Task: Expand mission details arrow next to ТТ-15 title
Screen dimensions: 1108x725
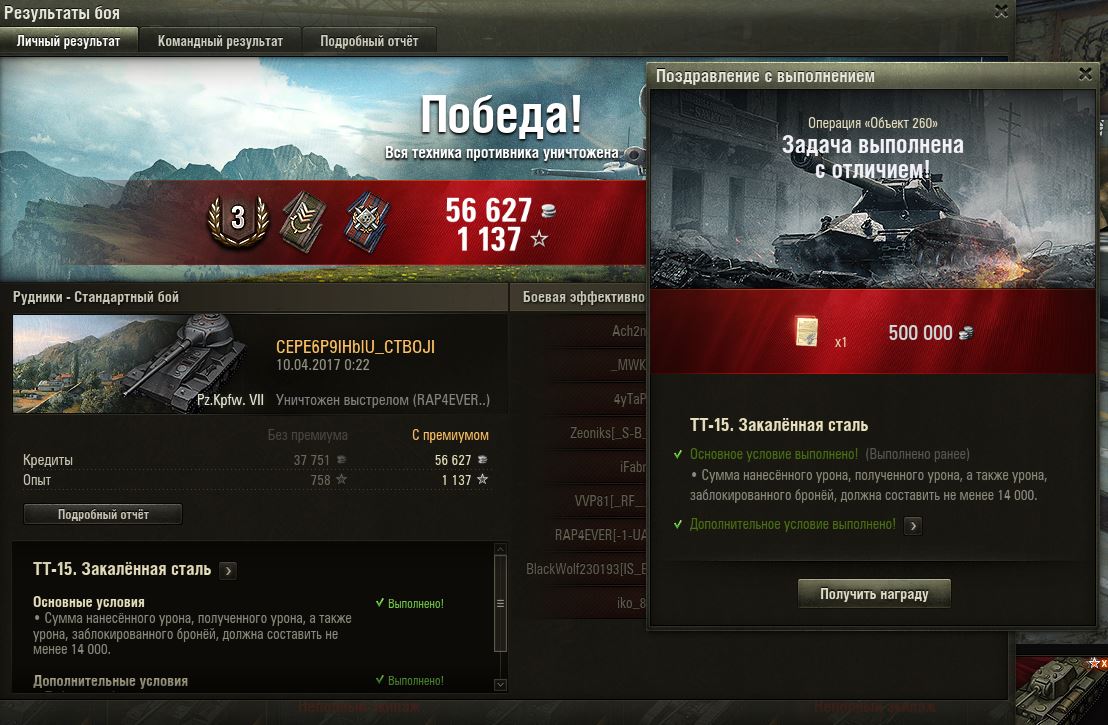Action: coord(228,570)
